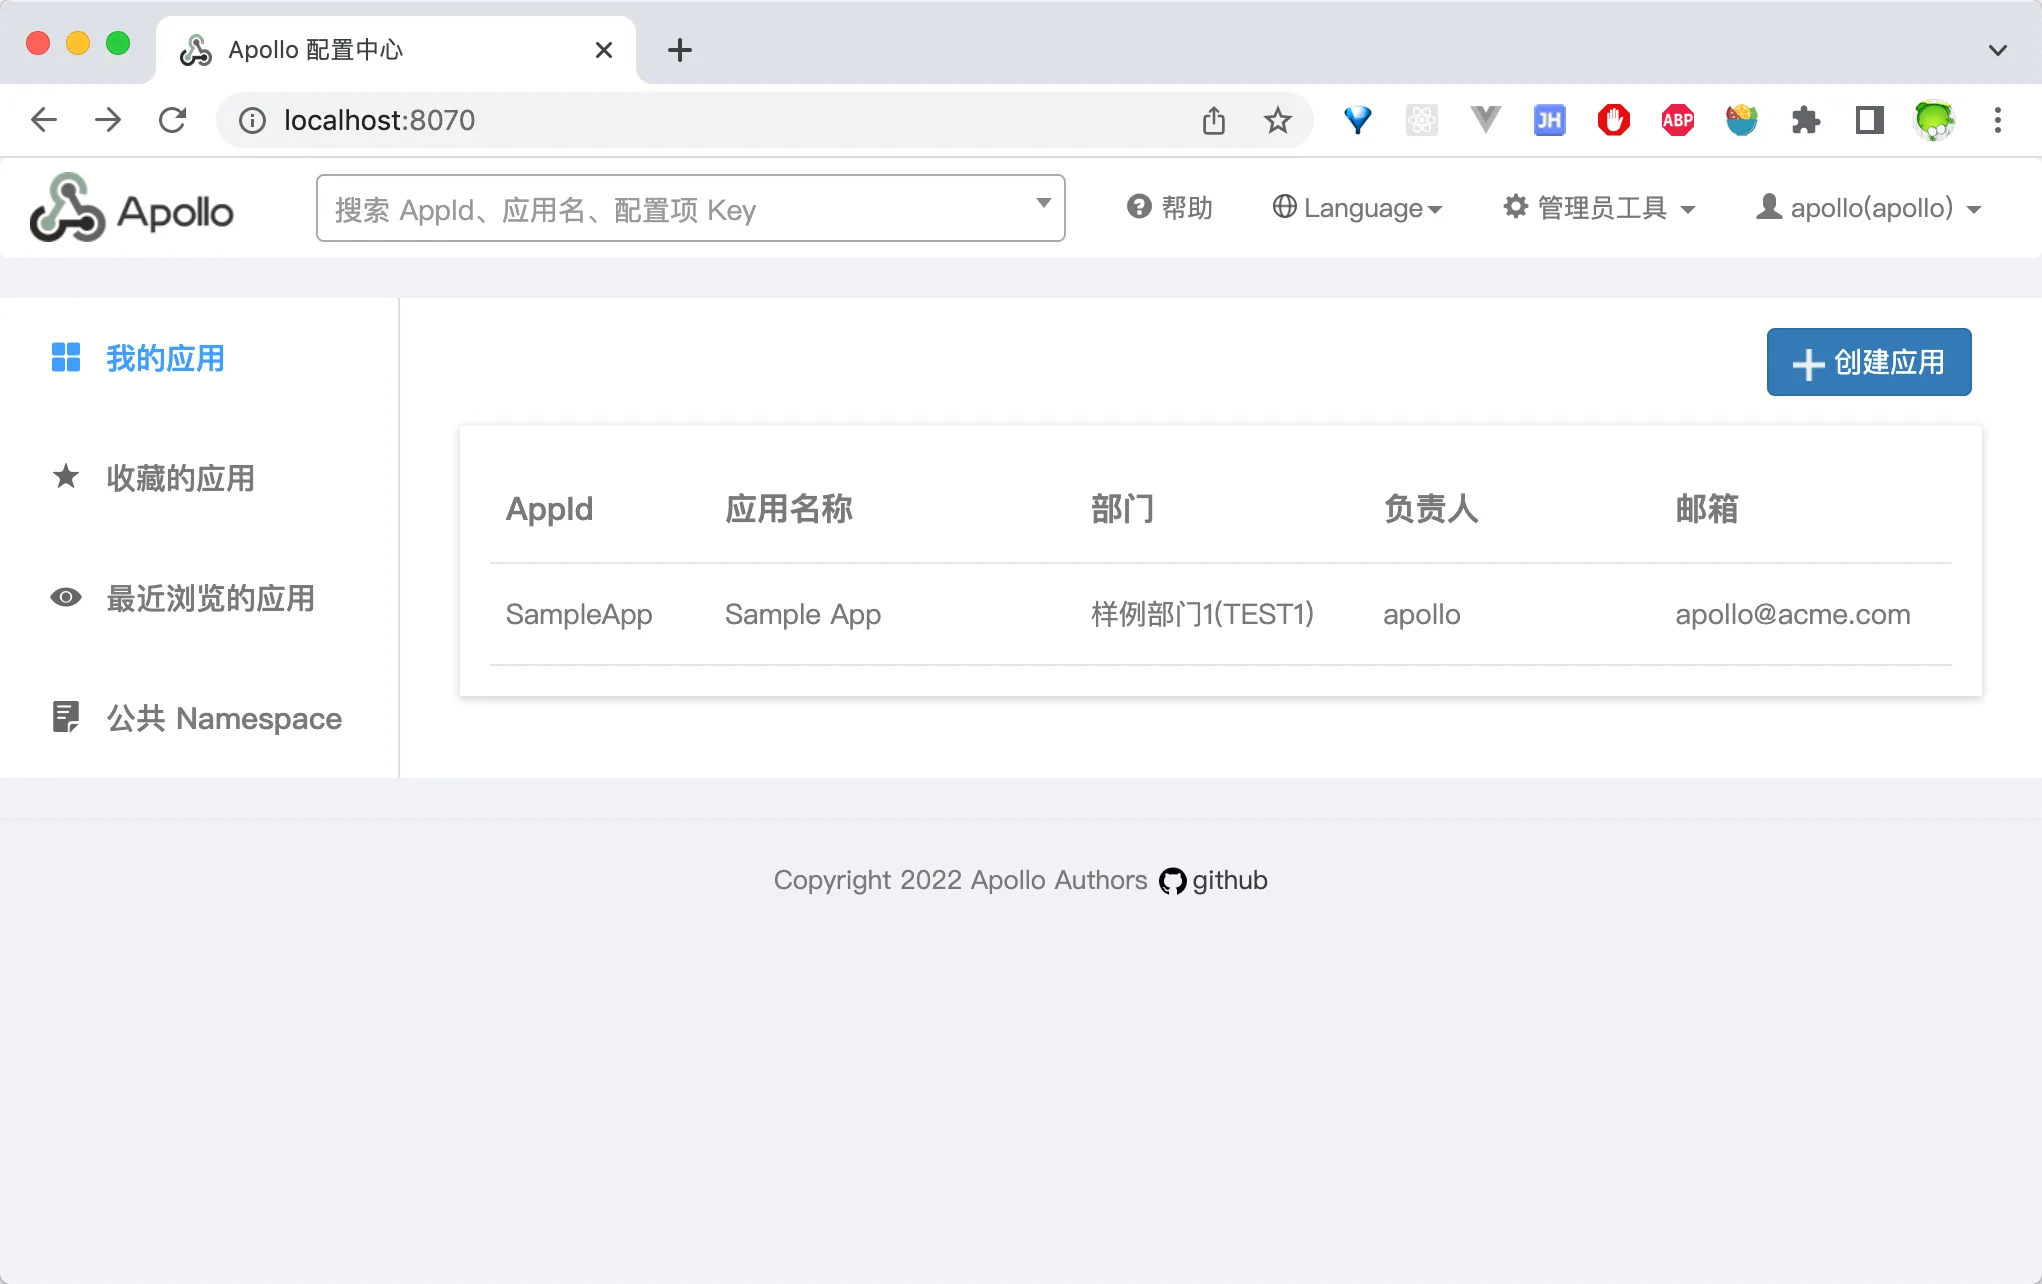
Task: Expand the 管理员工具 admin tools menu
Action: pyautogui.click(x=1600, y=207)
